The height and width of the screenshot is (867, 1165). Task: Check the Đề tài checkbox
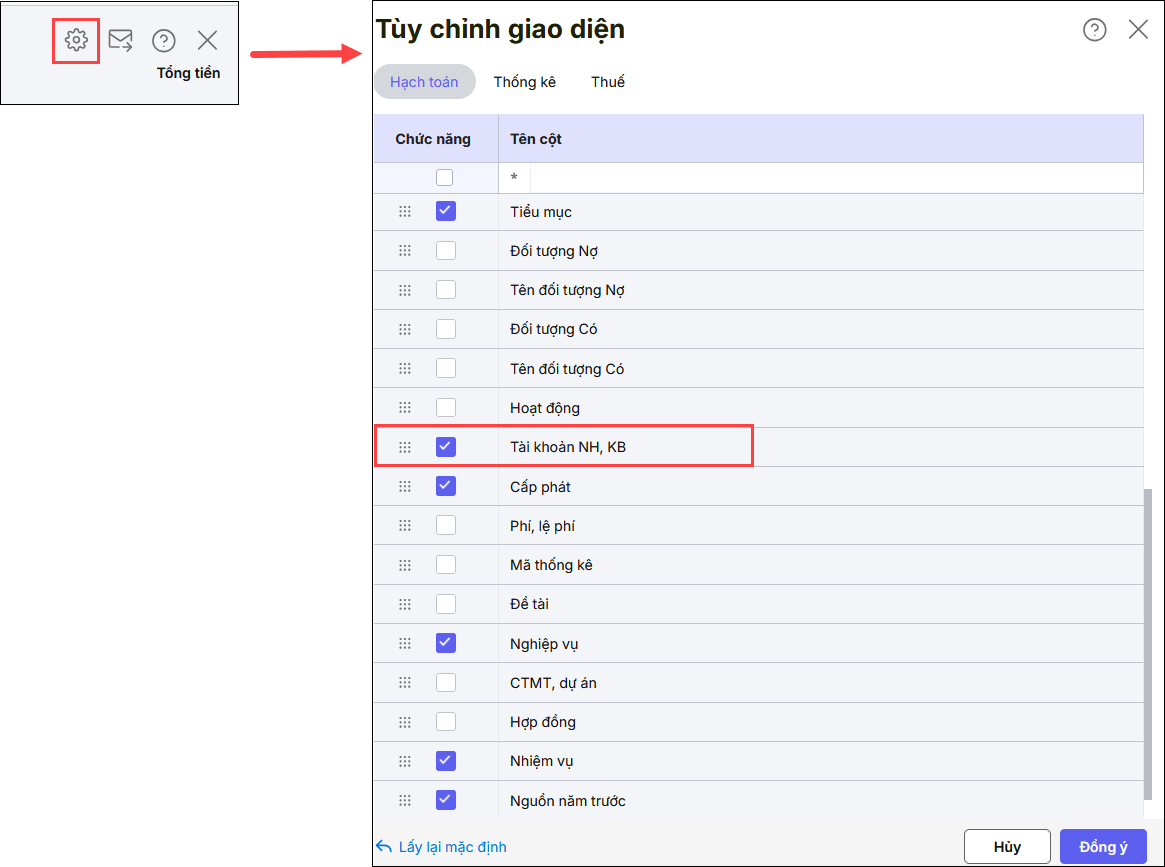tap(446, 604)
